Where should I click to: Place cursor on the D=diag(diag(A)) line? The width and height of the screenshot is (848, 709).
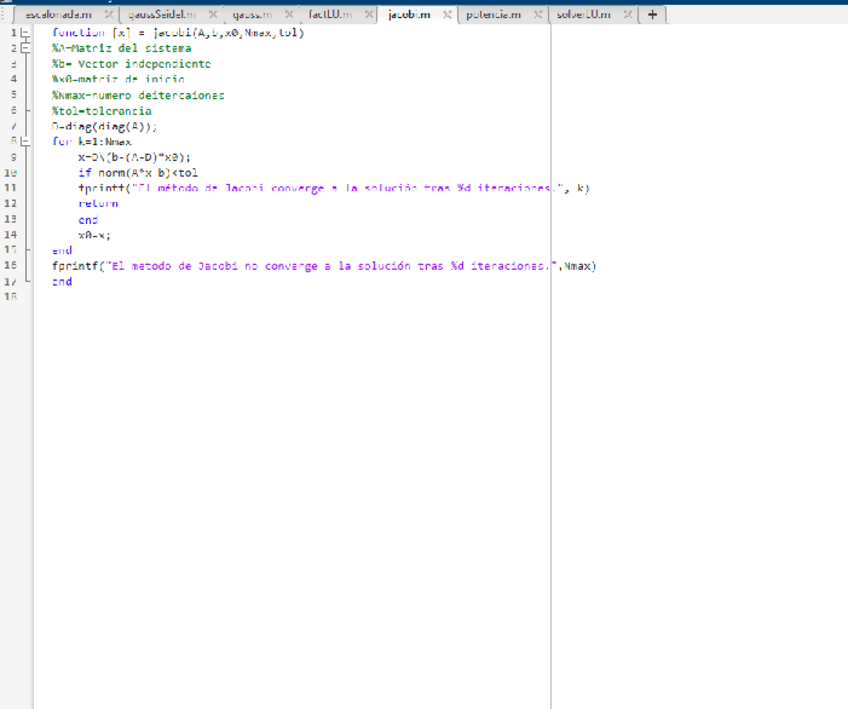pos(105,127)
